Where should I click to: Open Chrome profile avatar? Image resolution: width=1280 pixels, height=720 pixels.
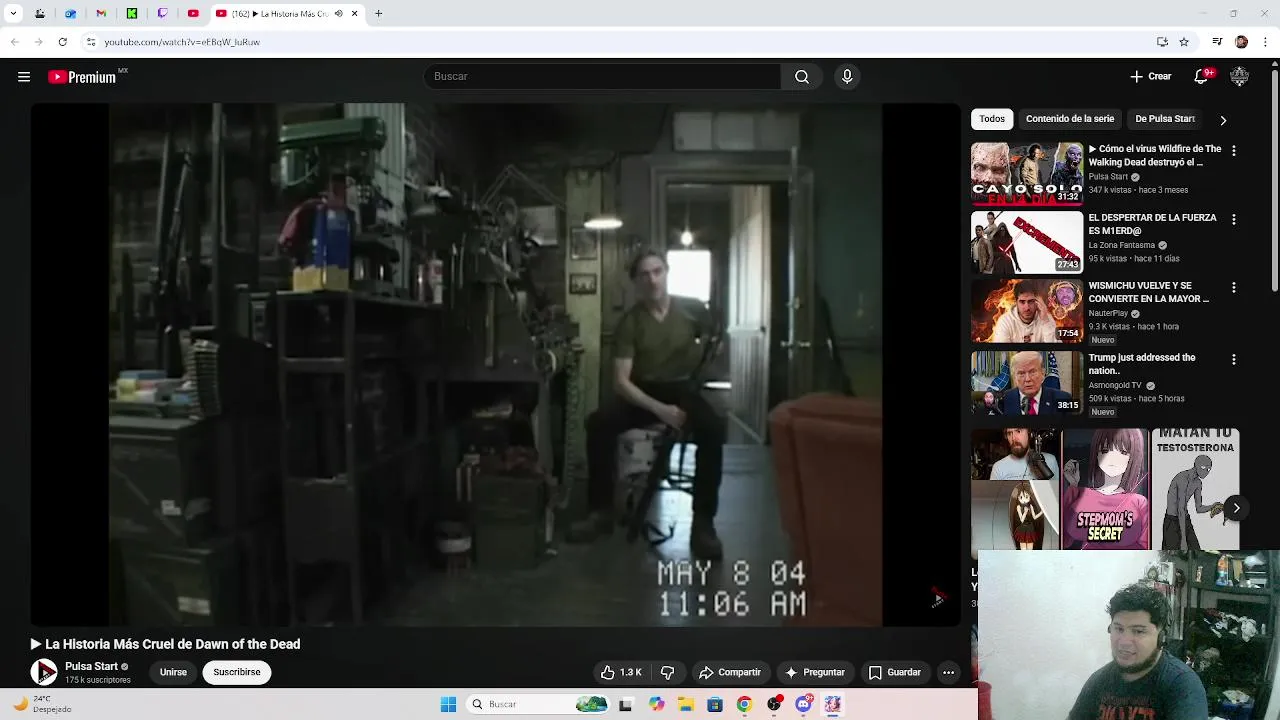[1241, 42]
